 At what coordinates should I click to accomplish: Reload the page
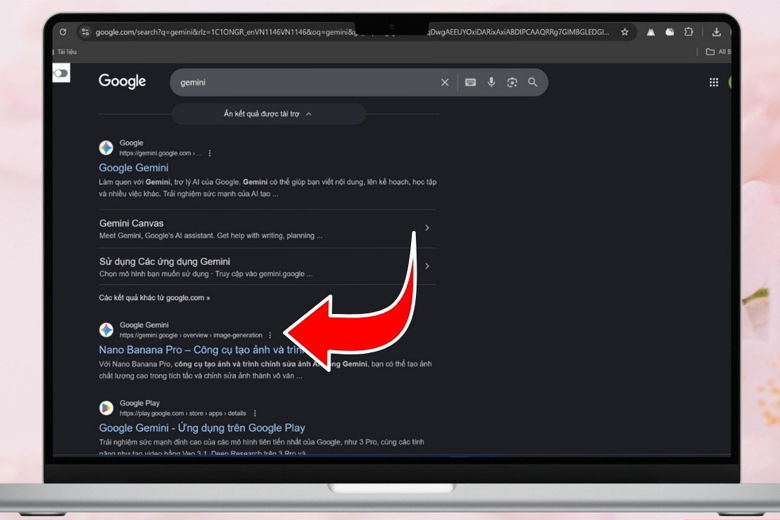pyautogui.click(x=63, y=32)
